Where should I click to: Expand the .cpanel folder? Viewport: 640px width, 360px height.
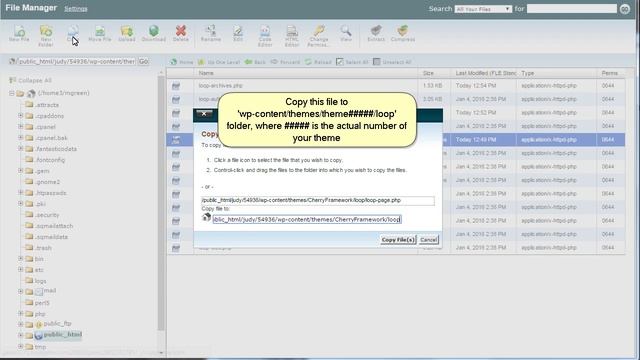20,127
